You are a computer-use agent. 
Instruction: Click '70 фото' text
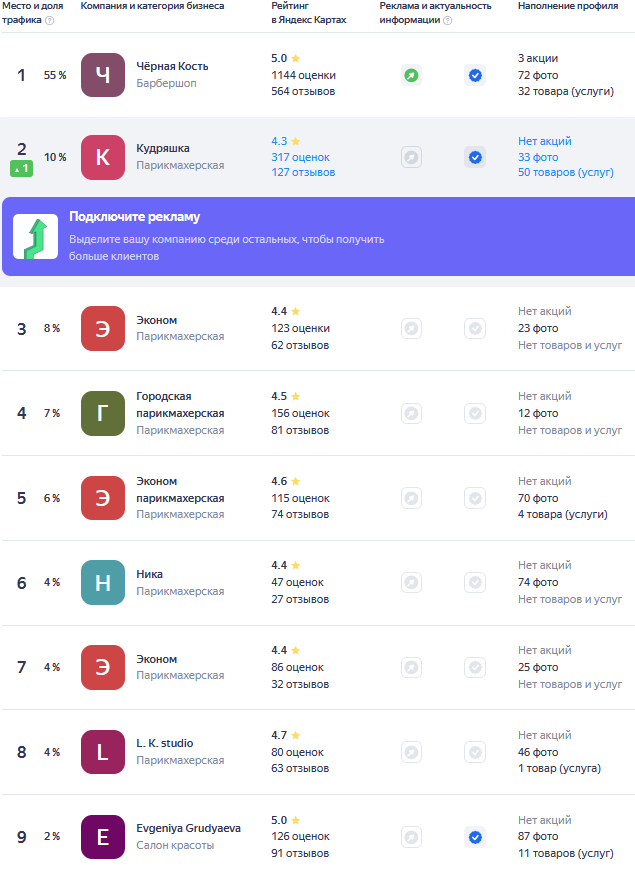tap(538, 498)
